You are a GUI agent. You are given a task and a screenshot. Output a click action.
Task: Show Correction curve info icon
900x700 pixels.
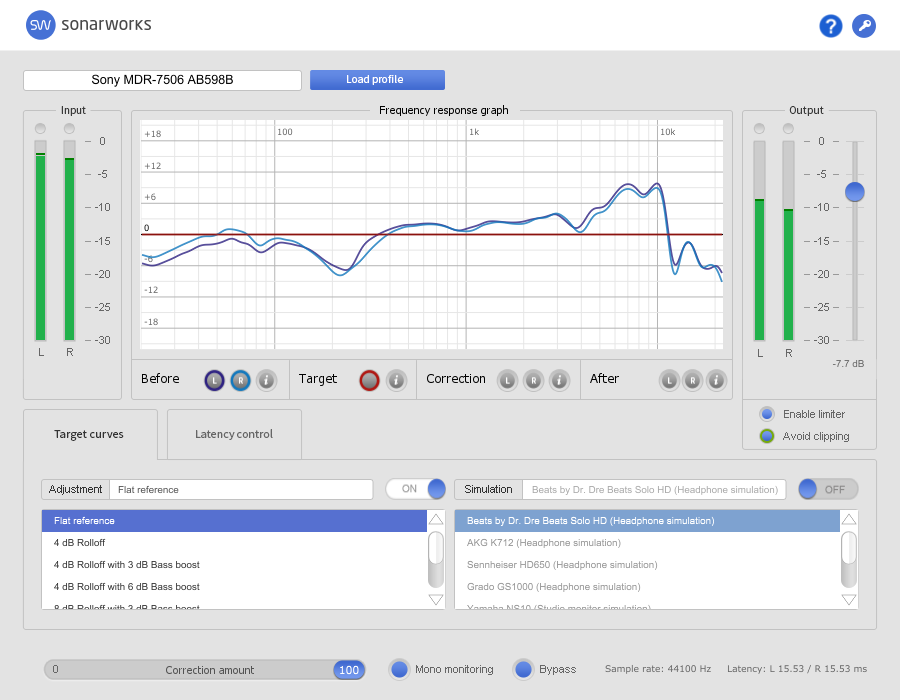click(x=560, y=380)
